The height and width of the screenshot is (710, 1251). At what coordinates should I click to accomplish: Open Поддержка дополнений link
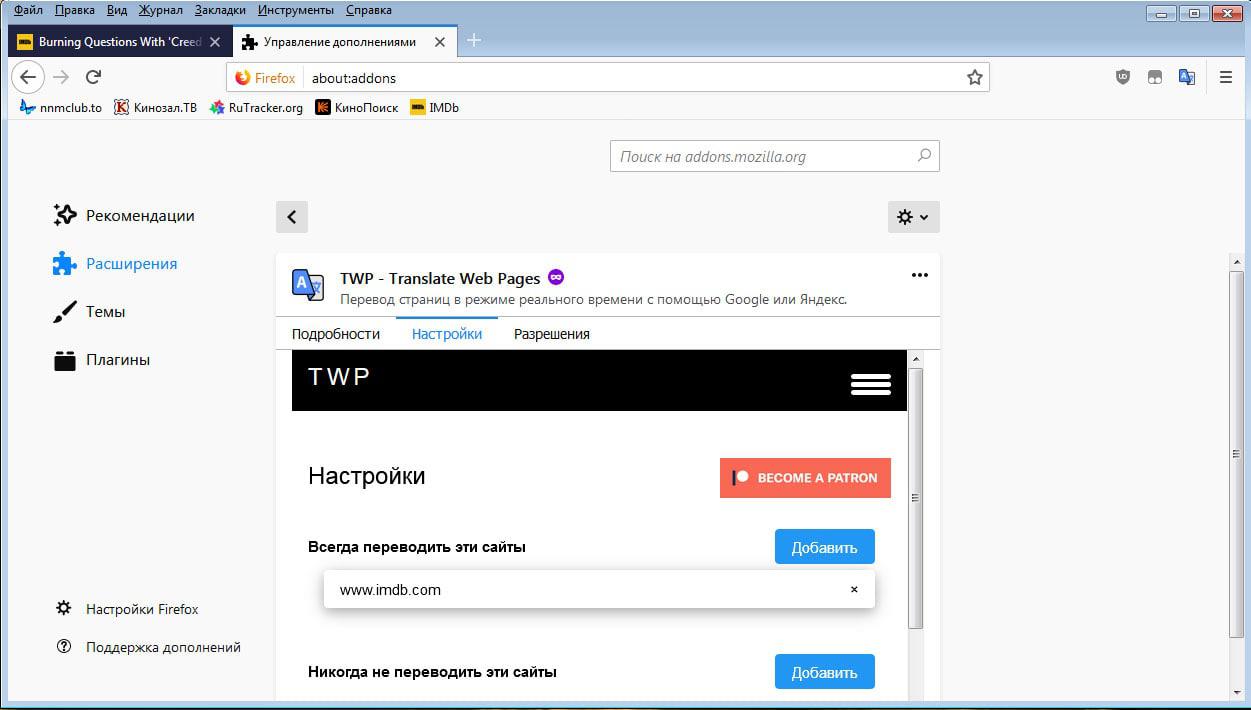148,646
